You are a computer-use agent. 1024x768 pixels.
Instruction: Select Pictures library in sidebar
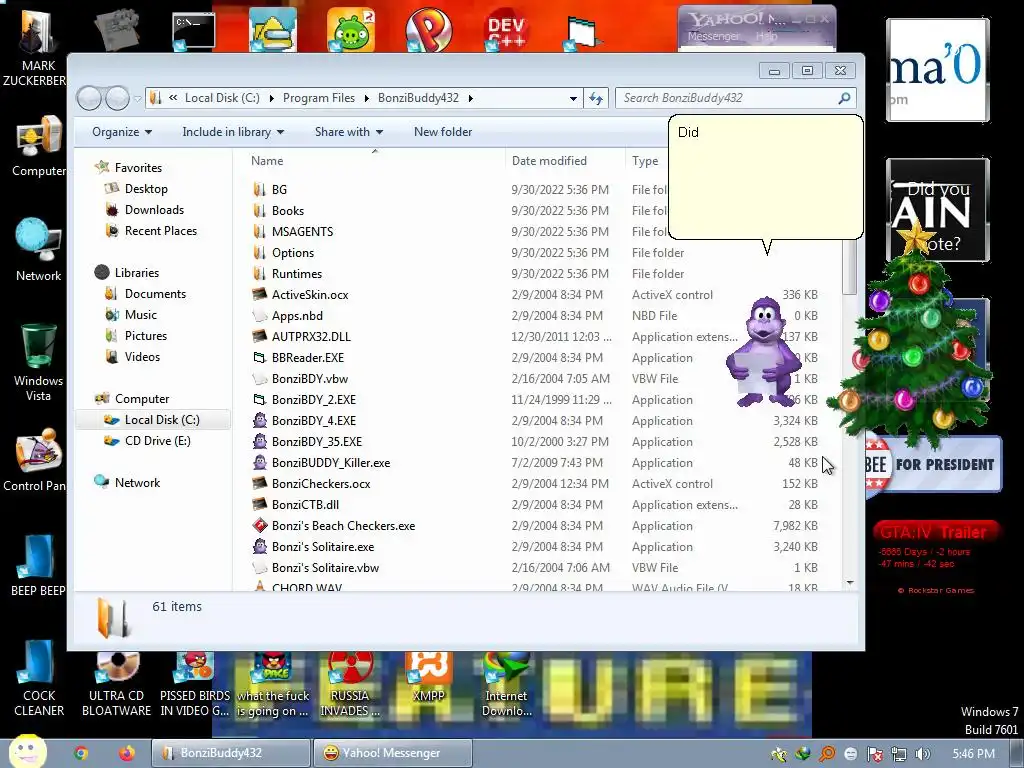(146, 336)
